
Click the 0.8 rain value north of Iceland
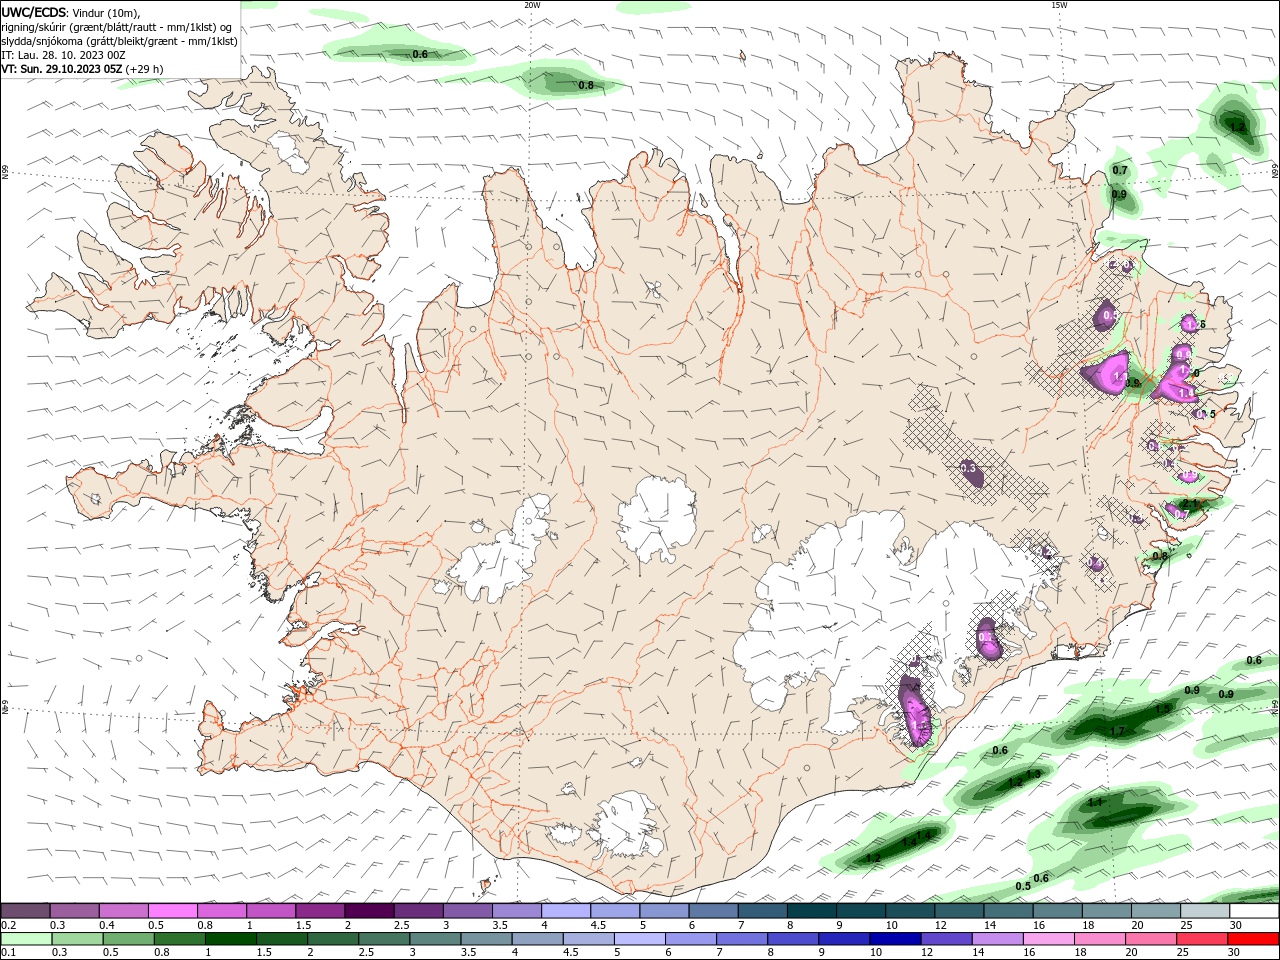click(x=586, y=86)
